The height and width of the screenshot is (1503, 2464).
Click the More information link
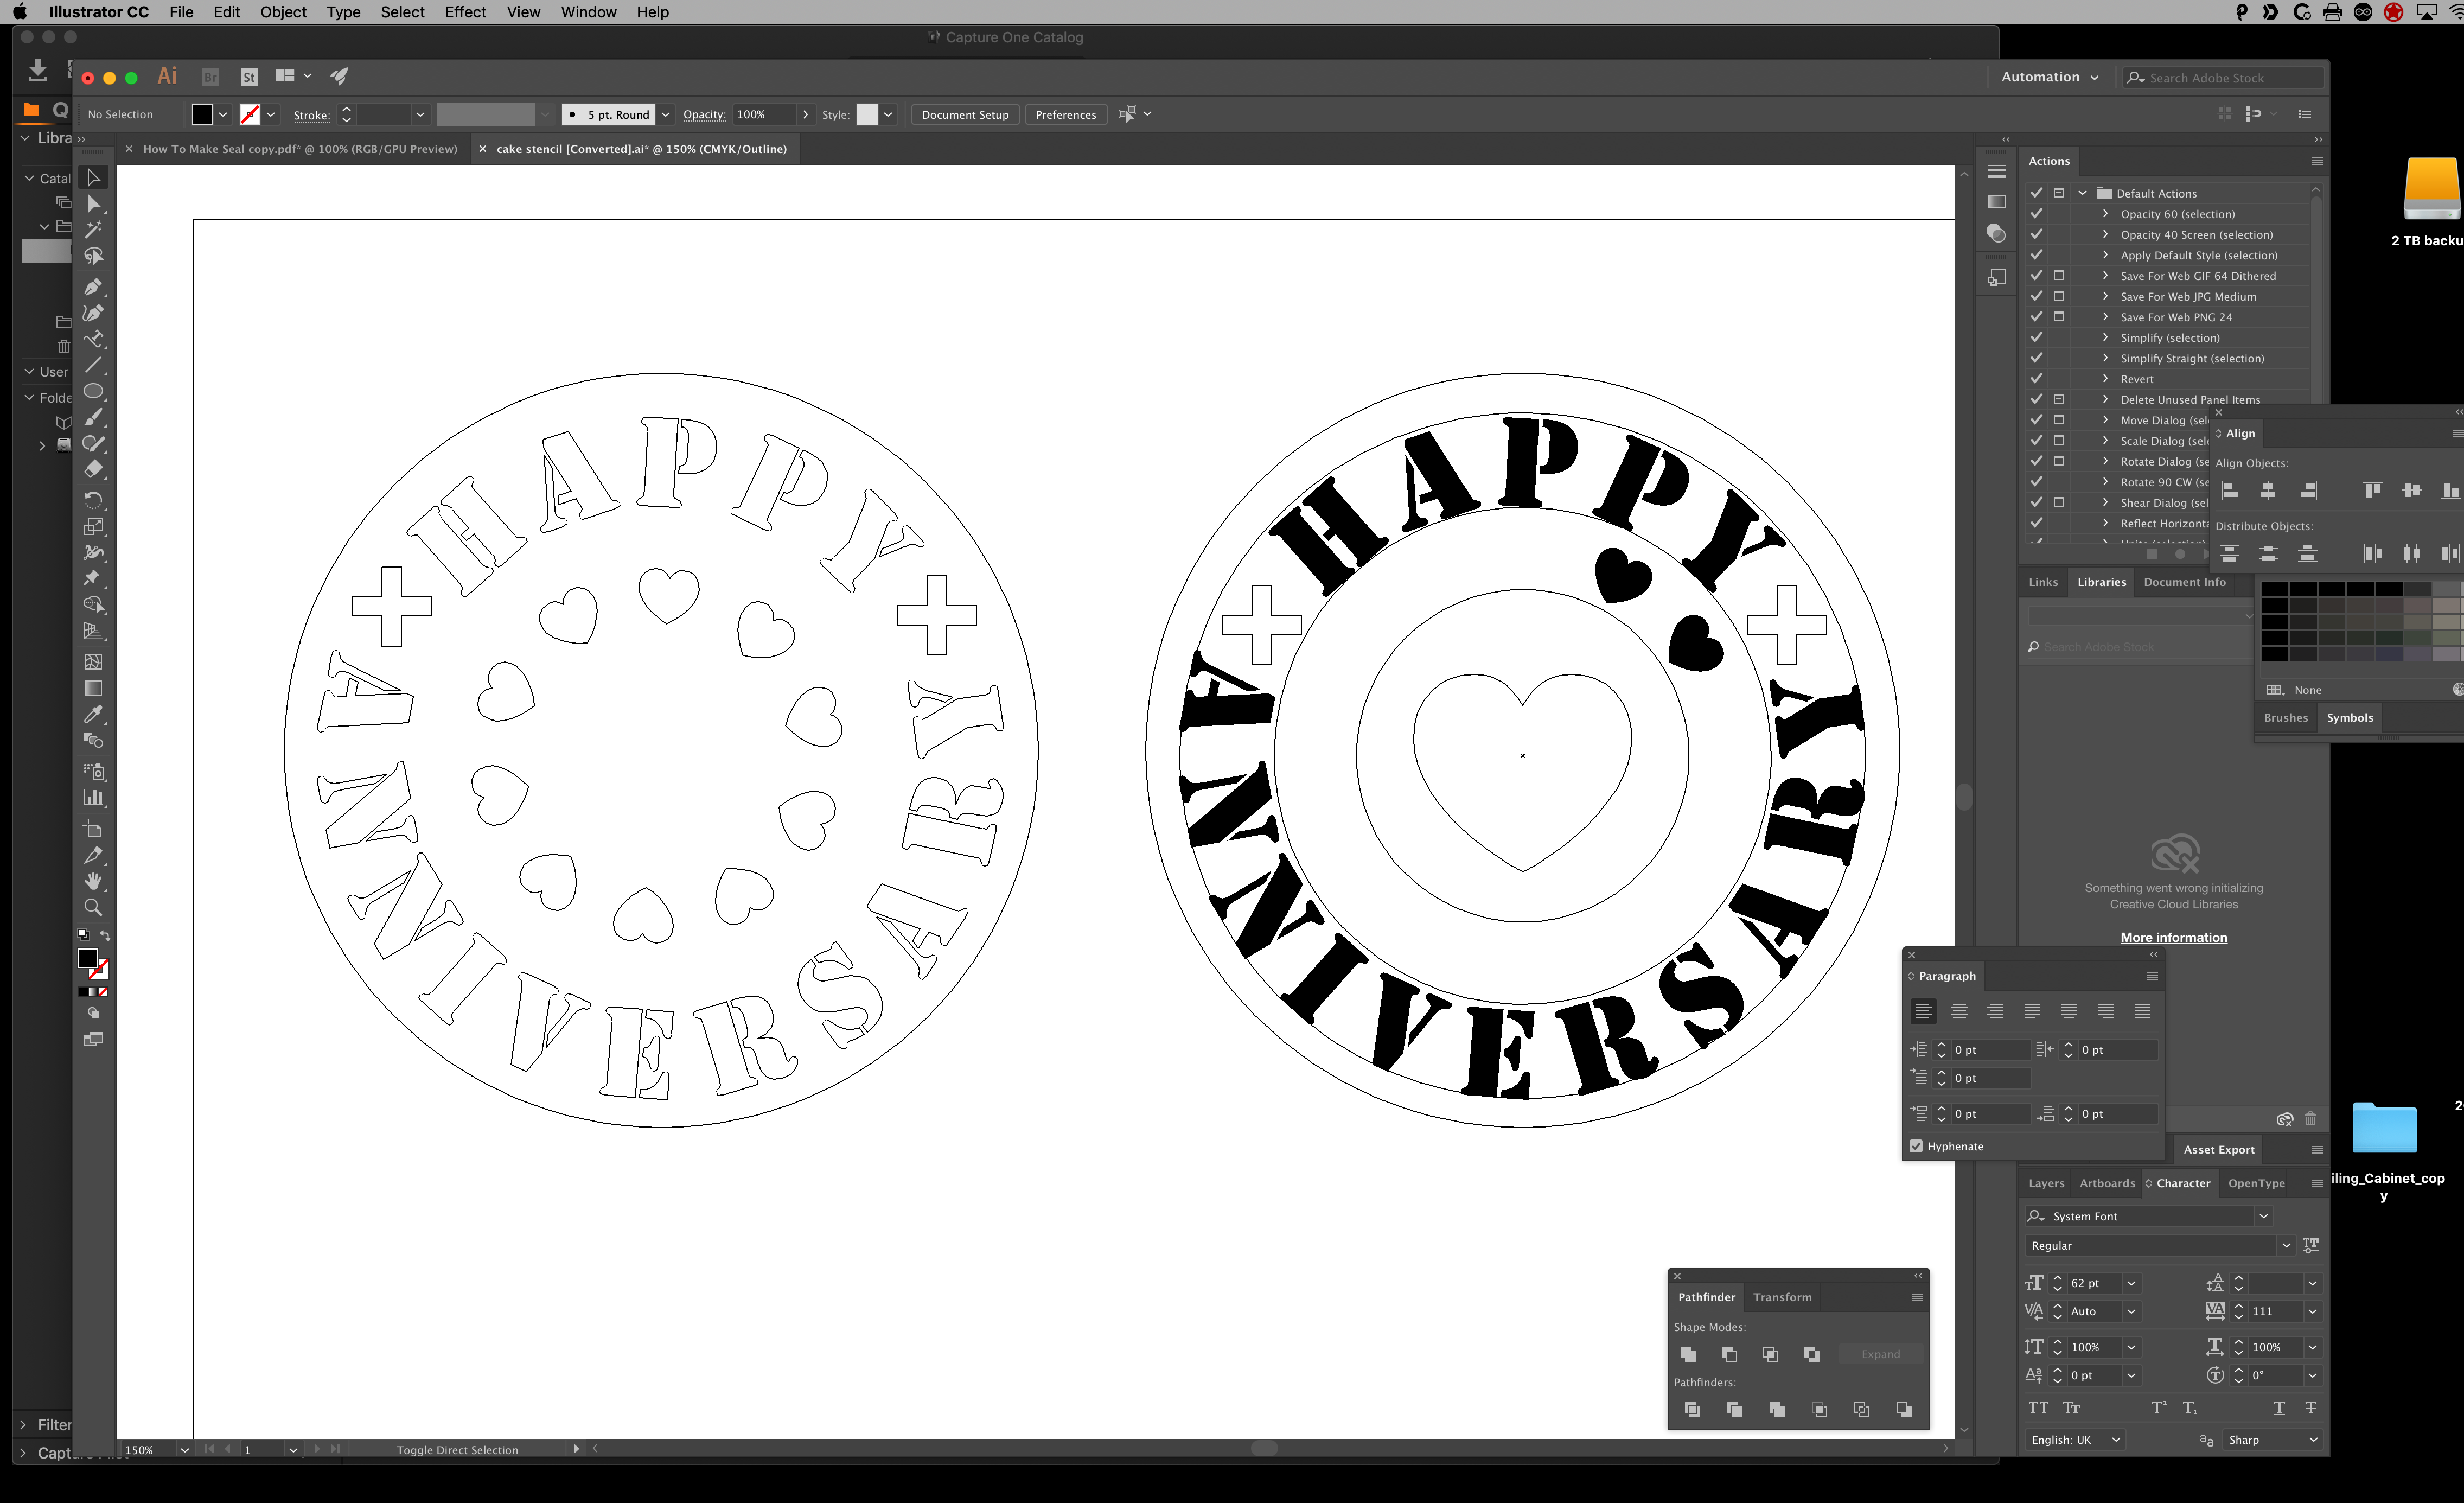pyautogui.click(x=2173, y=937)
